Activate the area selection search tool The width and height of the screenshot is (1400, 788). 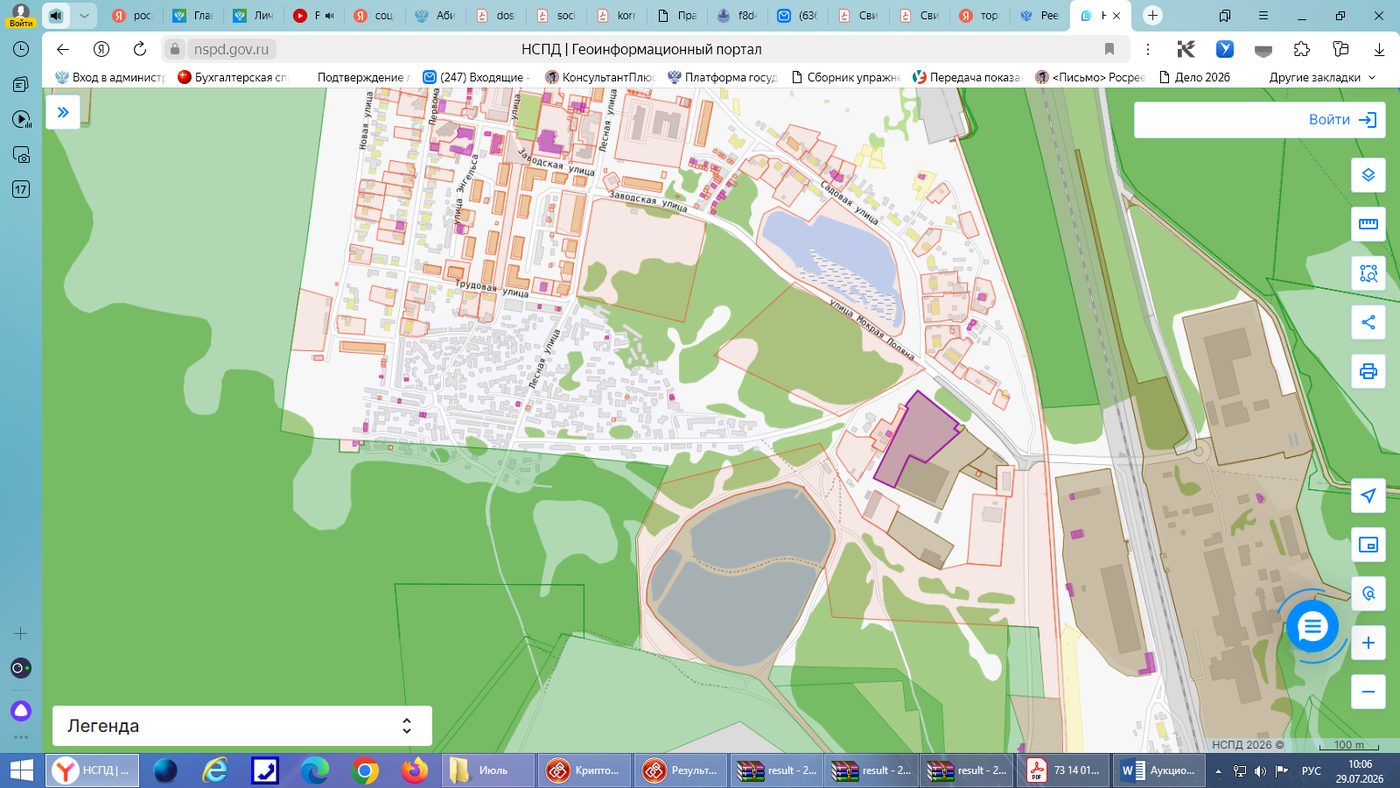coord(1368,273)
